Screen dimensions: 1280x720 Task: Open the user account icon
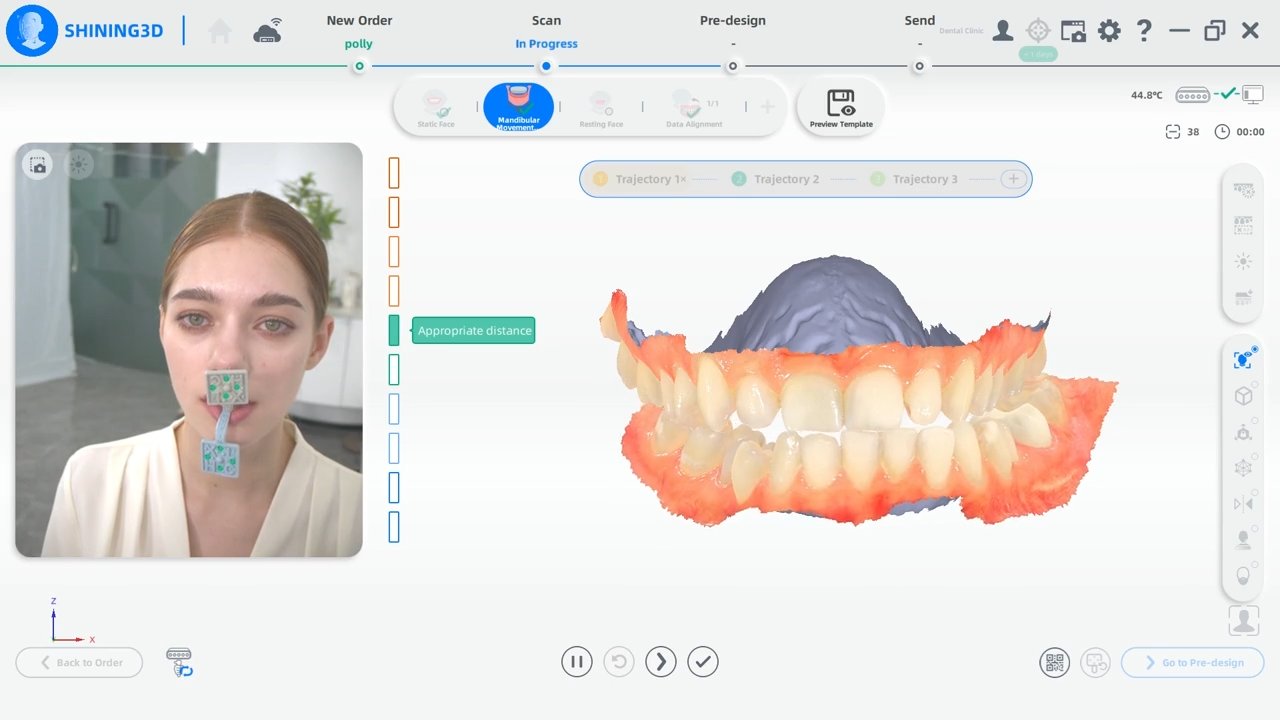tap(1002, 31)
